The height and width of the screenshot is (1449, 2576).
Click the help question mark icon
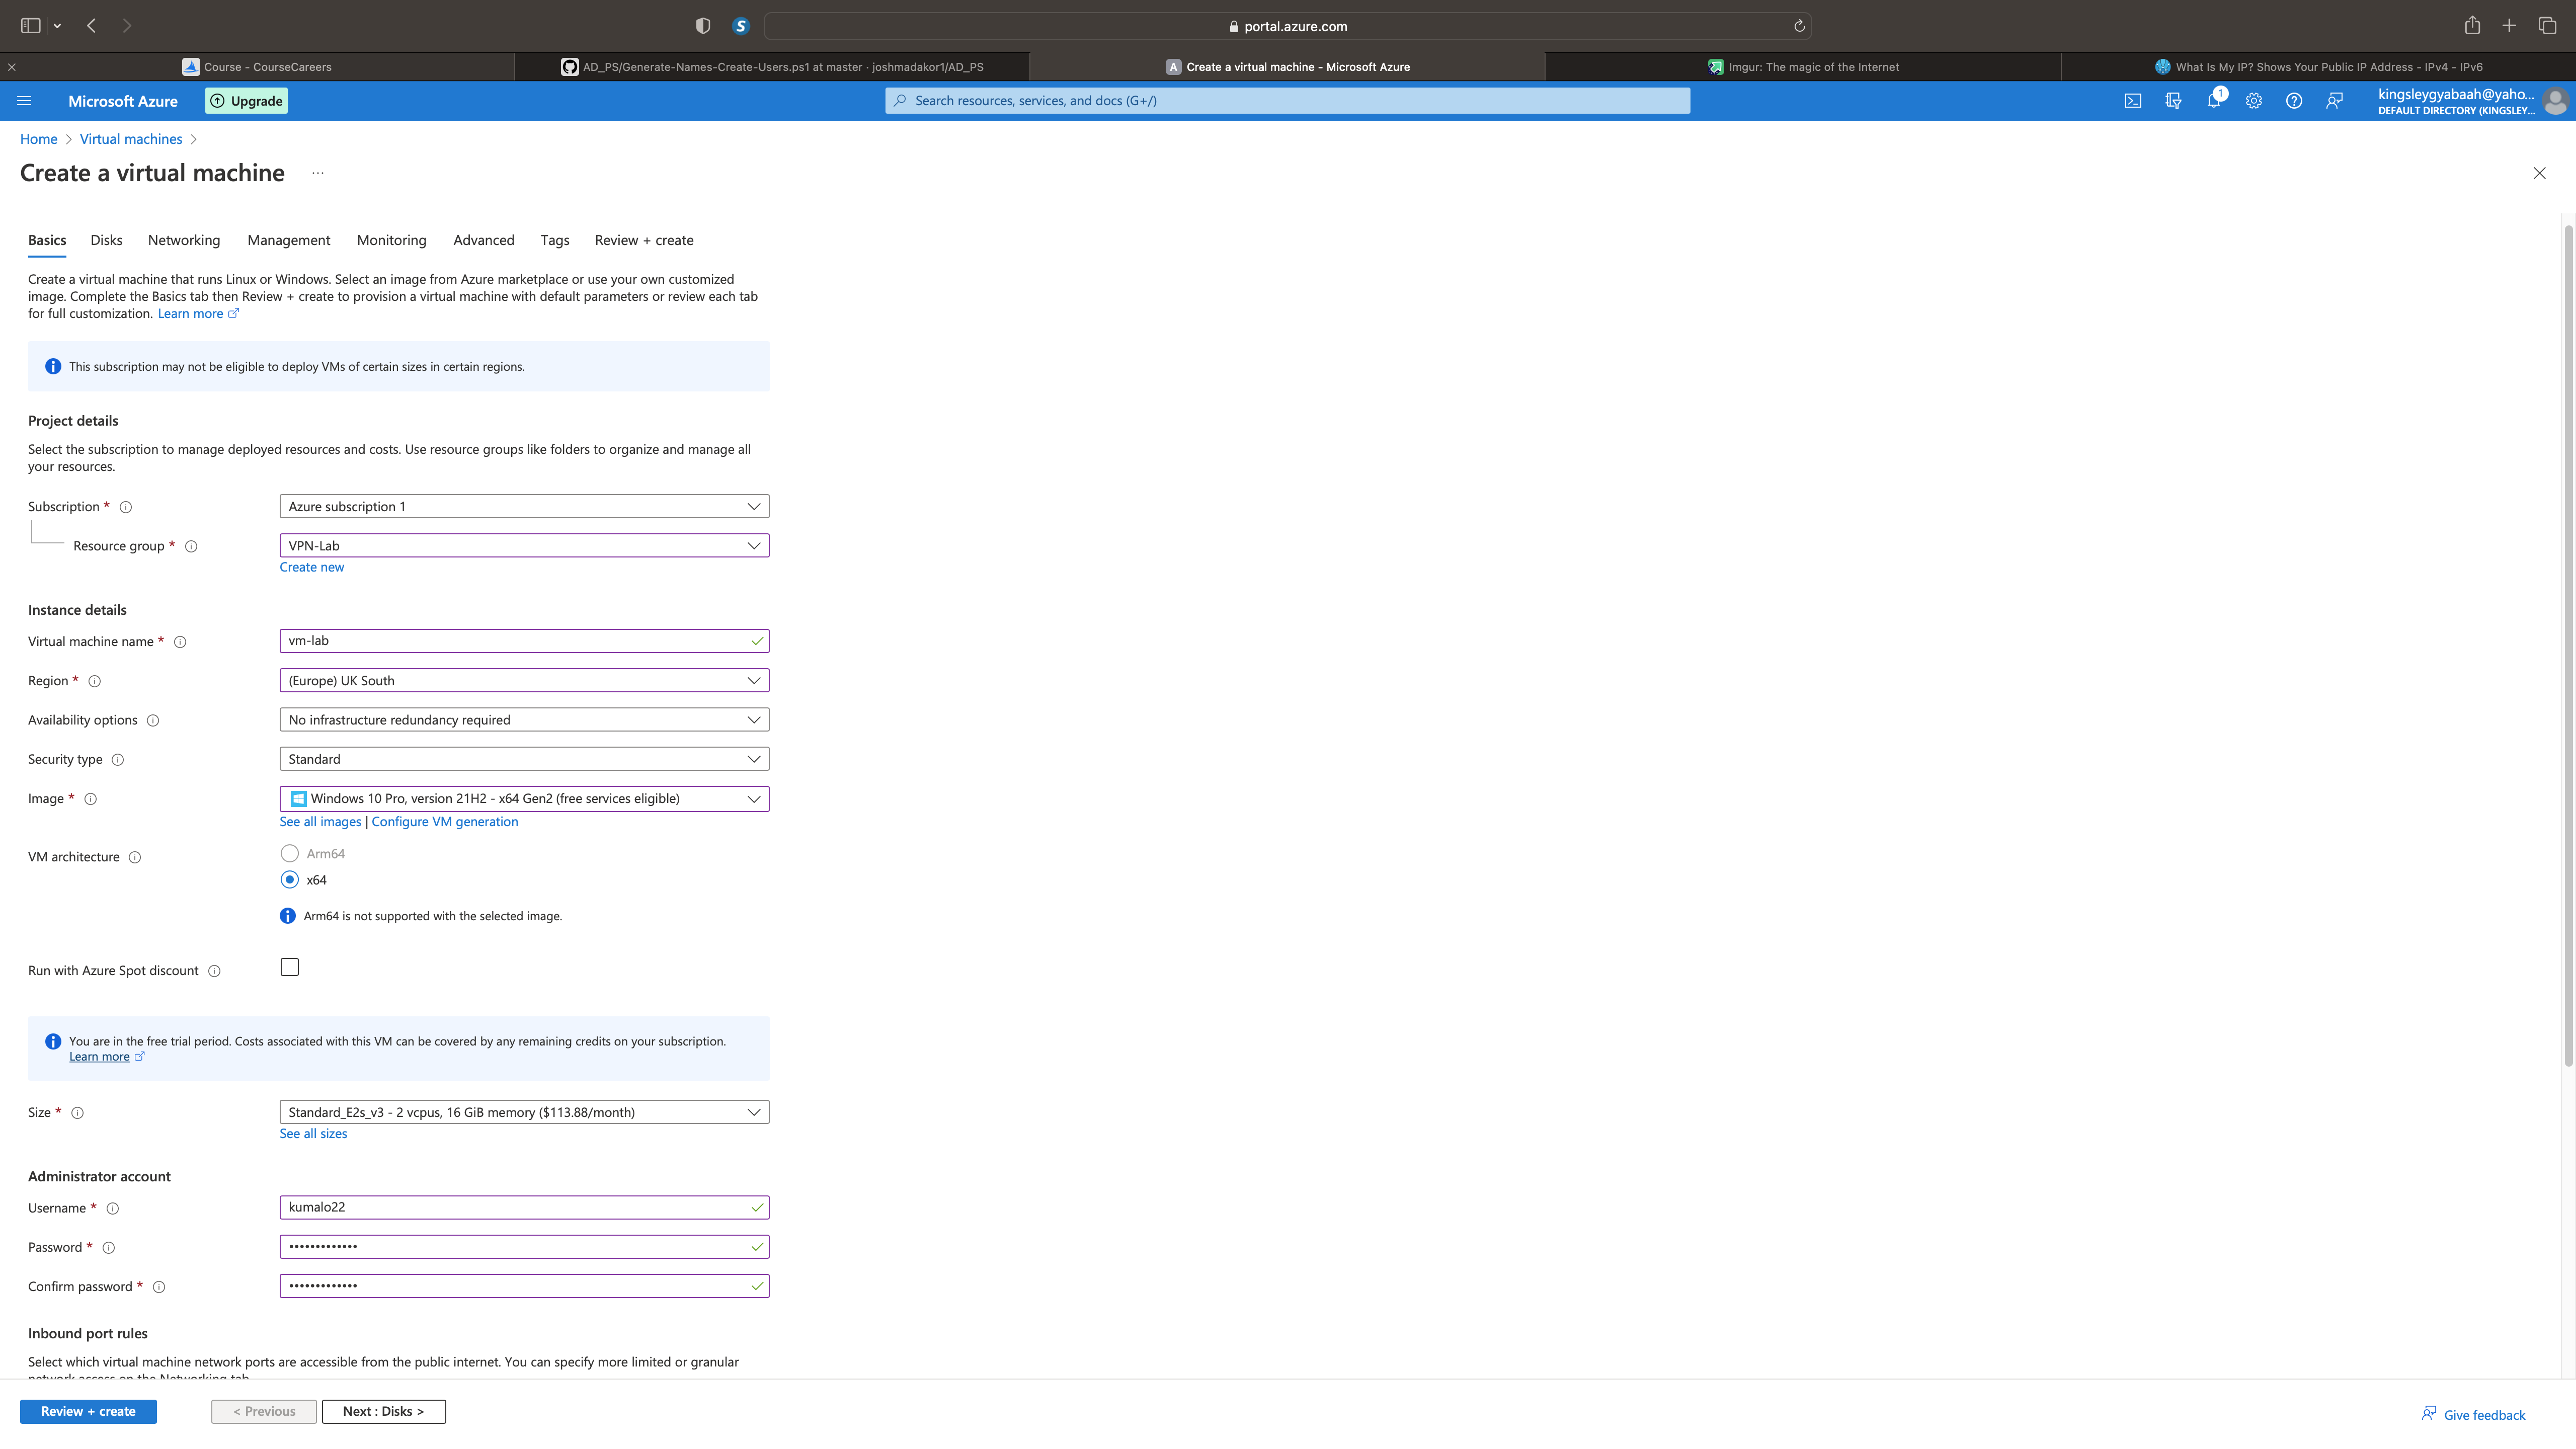(2294, 101)
